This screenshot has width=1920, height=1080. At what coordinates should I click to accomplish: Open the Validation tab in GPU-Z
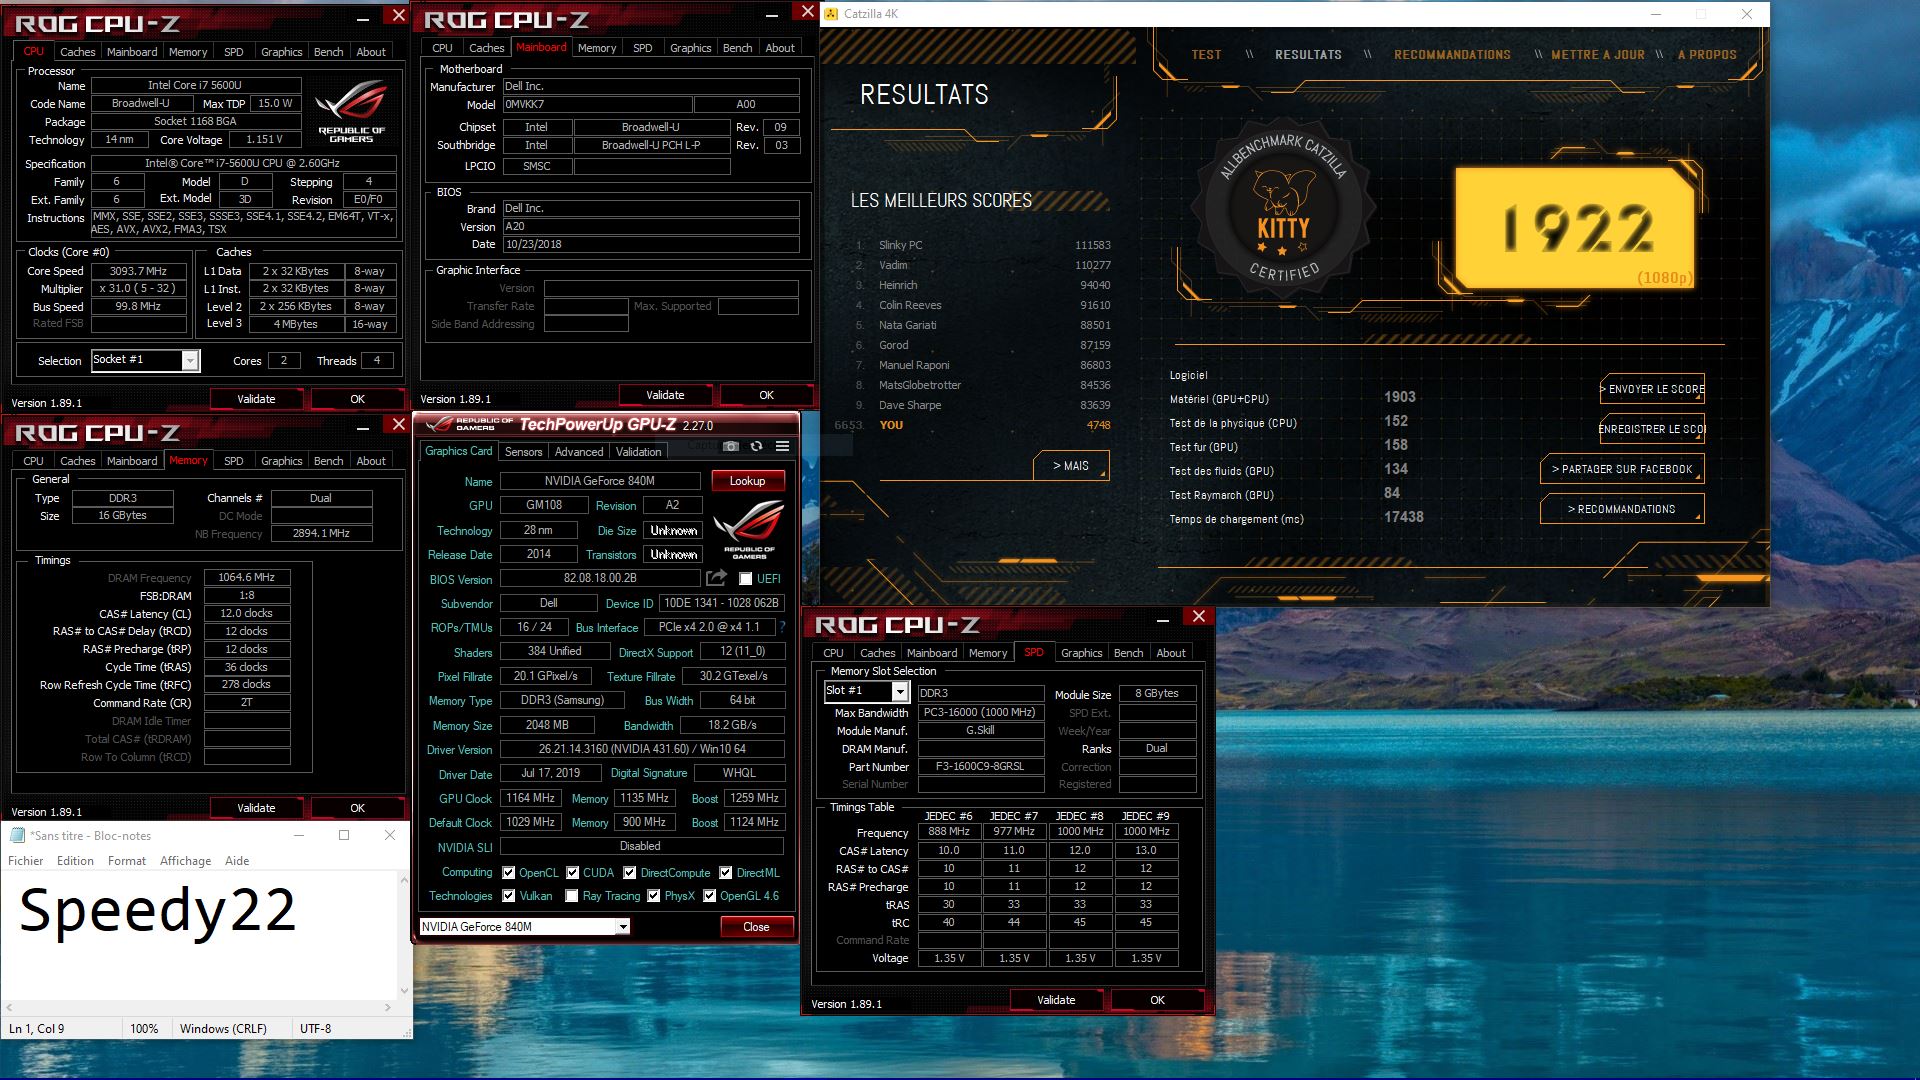pos(638,452)
